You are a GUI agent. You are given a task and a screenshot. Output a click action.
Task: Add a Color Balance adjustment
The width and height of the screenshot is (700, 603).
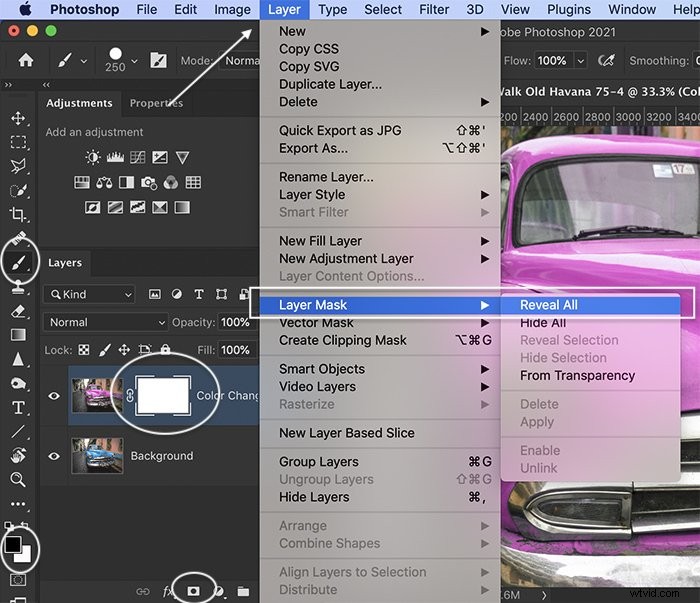[x=104, y=182]
